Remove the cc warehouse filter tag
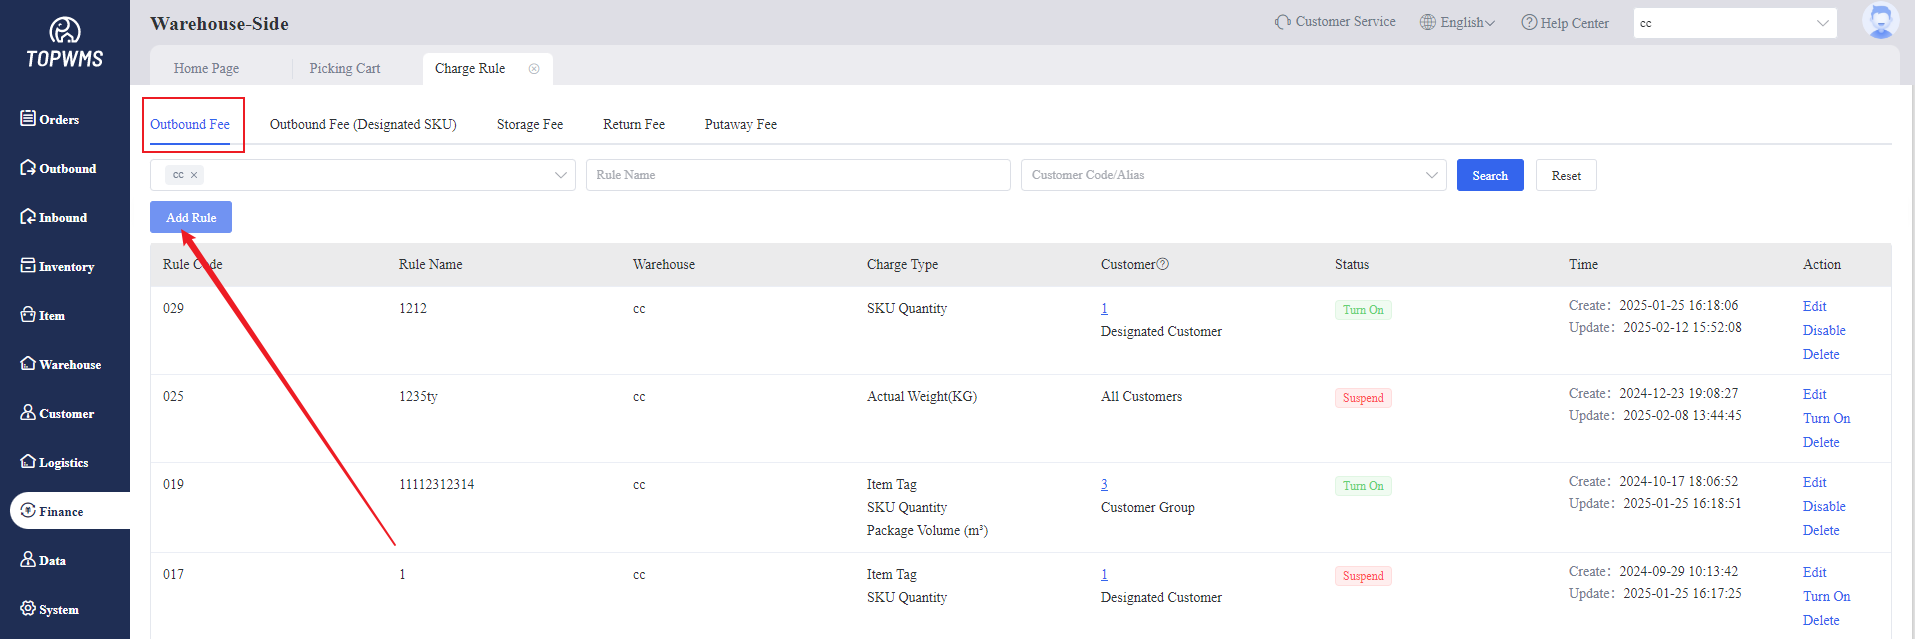 click(x=194, y=175)
